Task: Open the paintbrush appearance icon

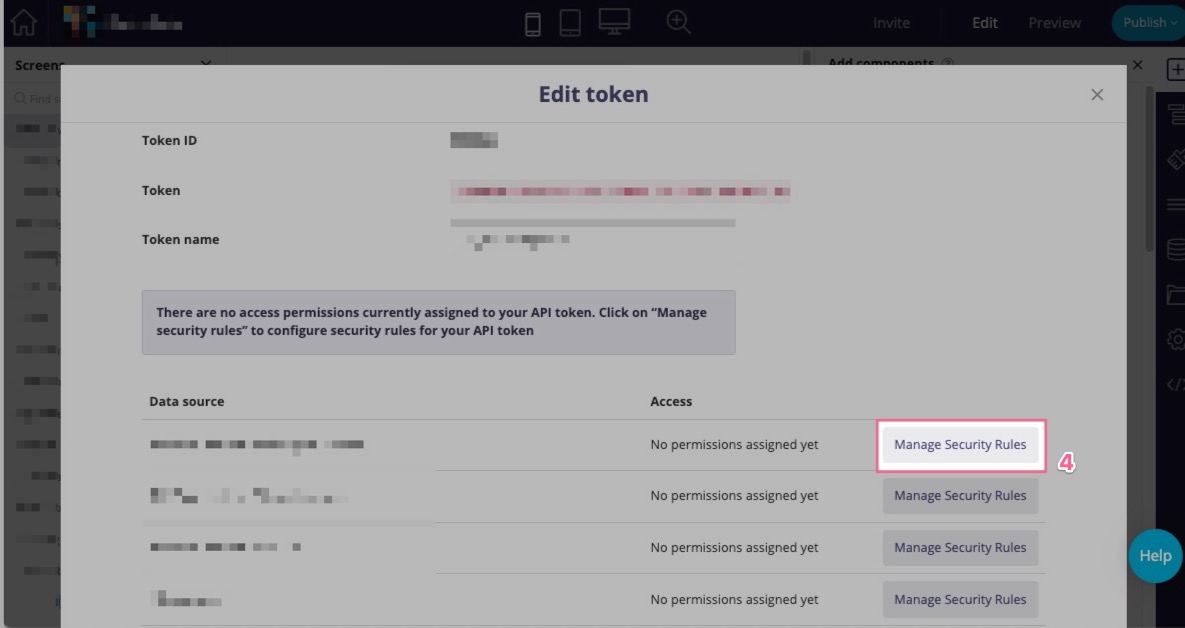Action: 1176,159
